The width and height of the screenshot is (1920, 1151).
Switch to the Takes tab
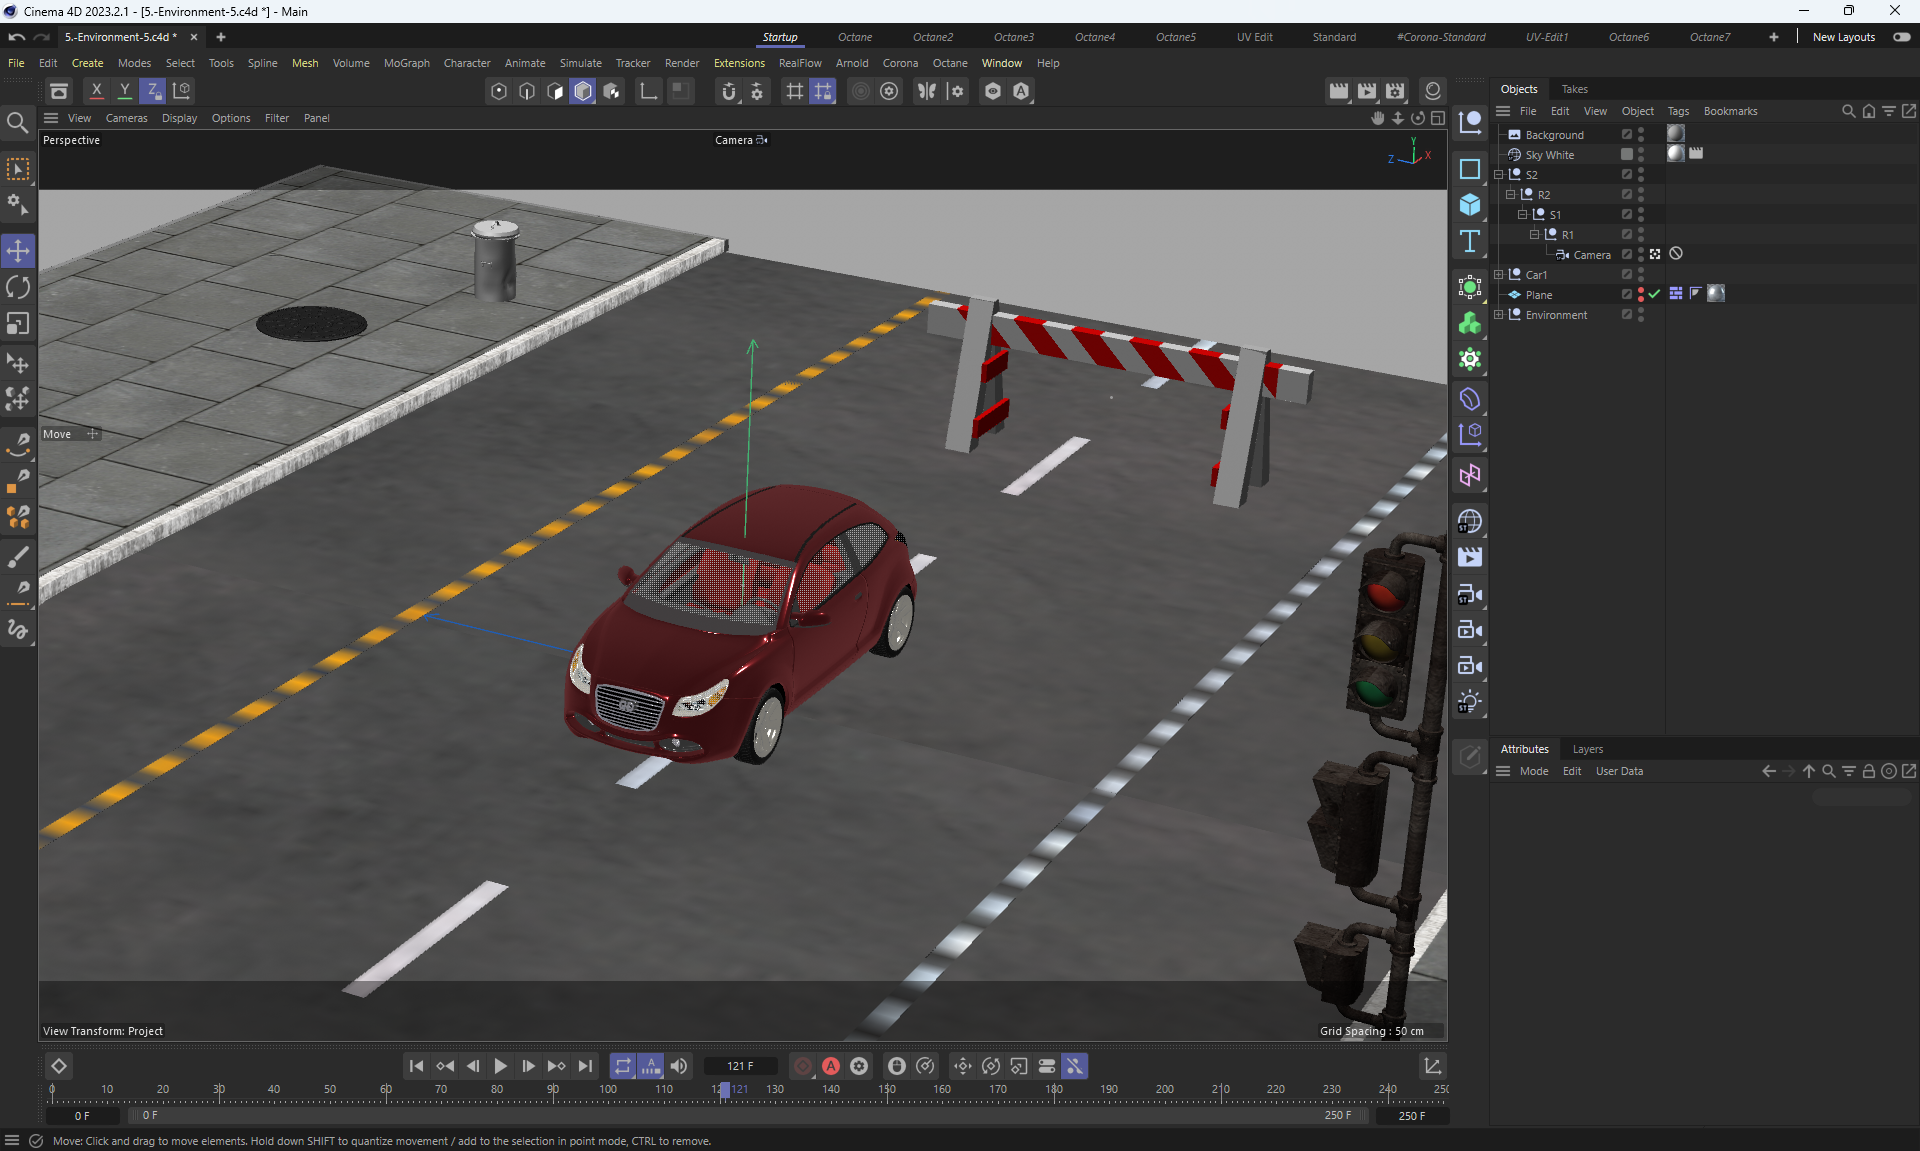(x=1574, y=89)
